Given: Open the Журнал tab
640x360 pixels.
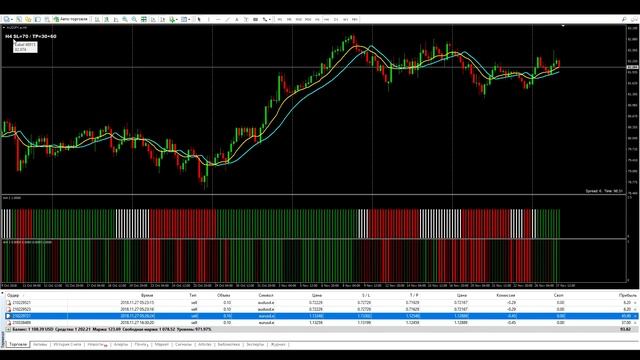Looking at the screenshot, I should pos(278,344).
